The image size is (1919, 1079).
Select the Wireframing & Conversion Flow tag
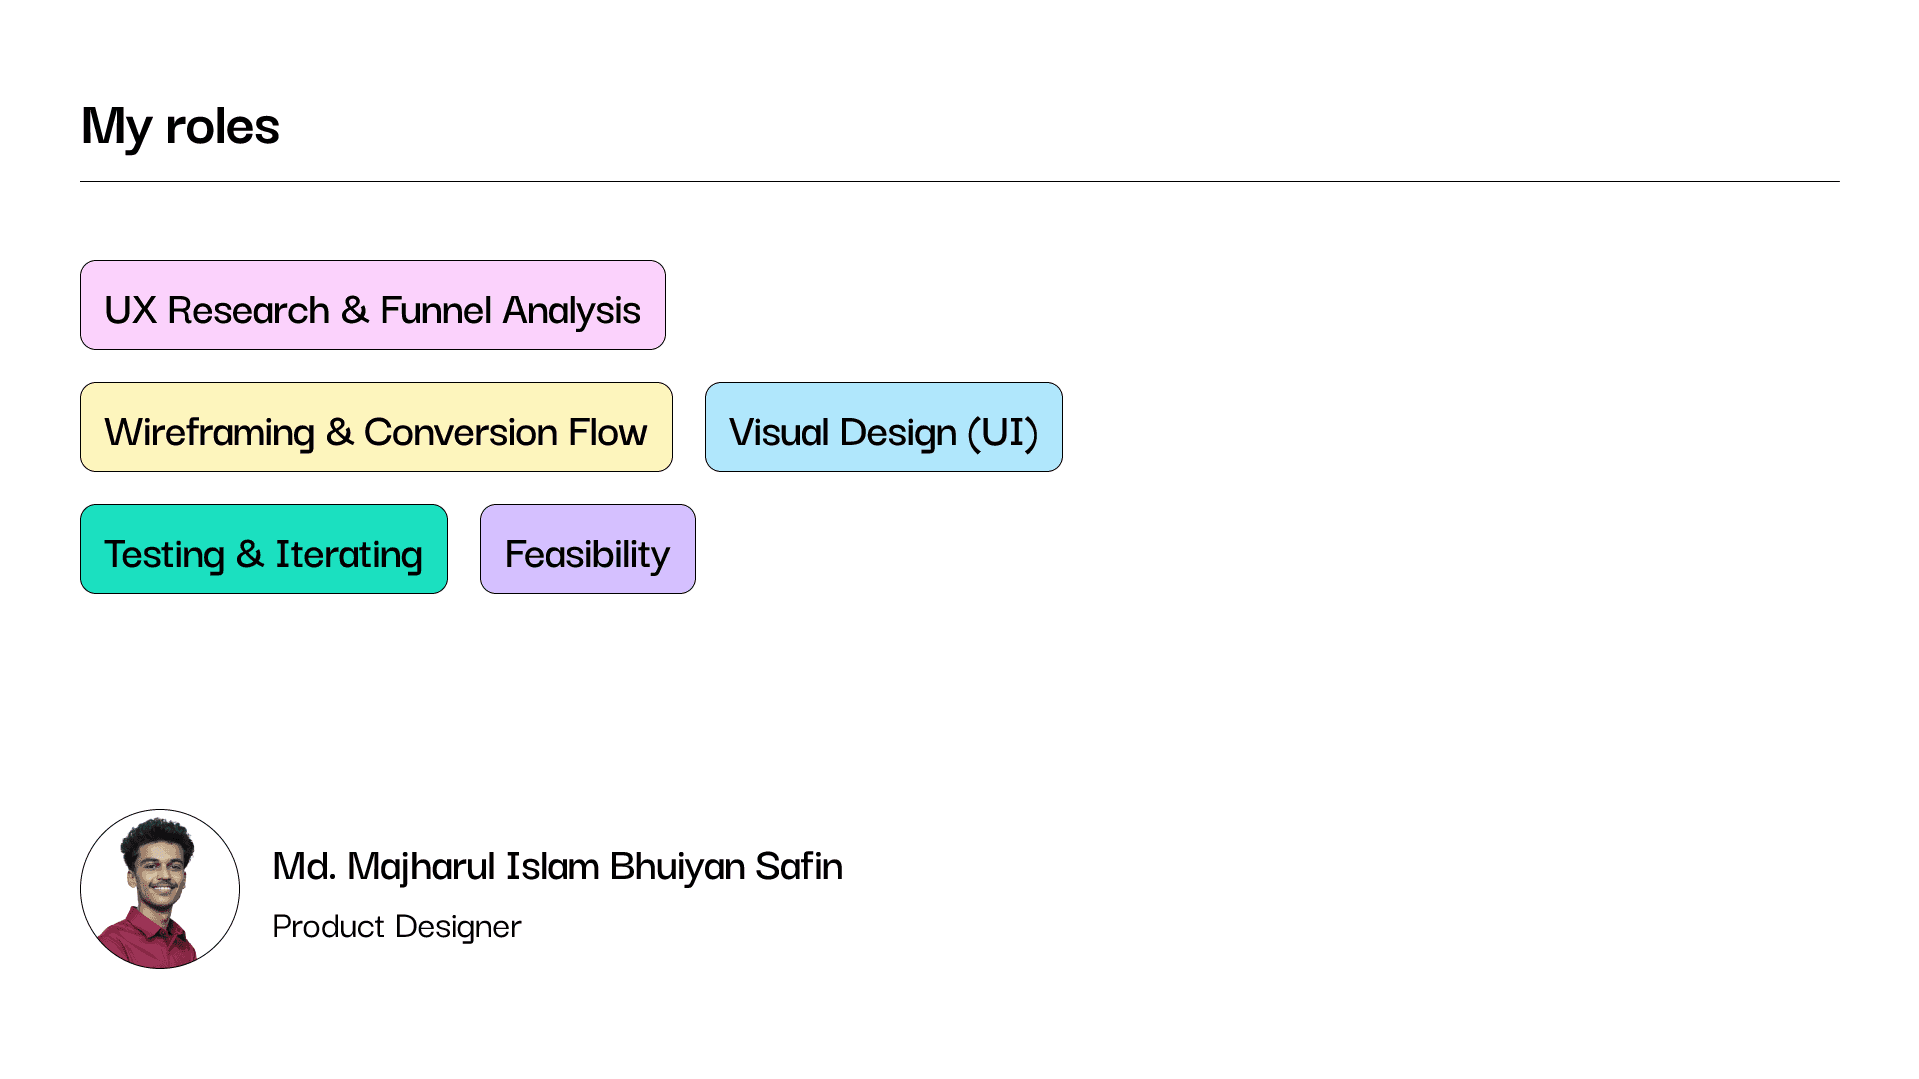point(376,427)
